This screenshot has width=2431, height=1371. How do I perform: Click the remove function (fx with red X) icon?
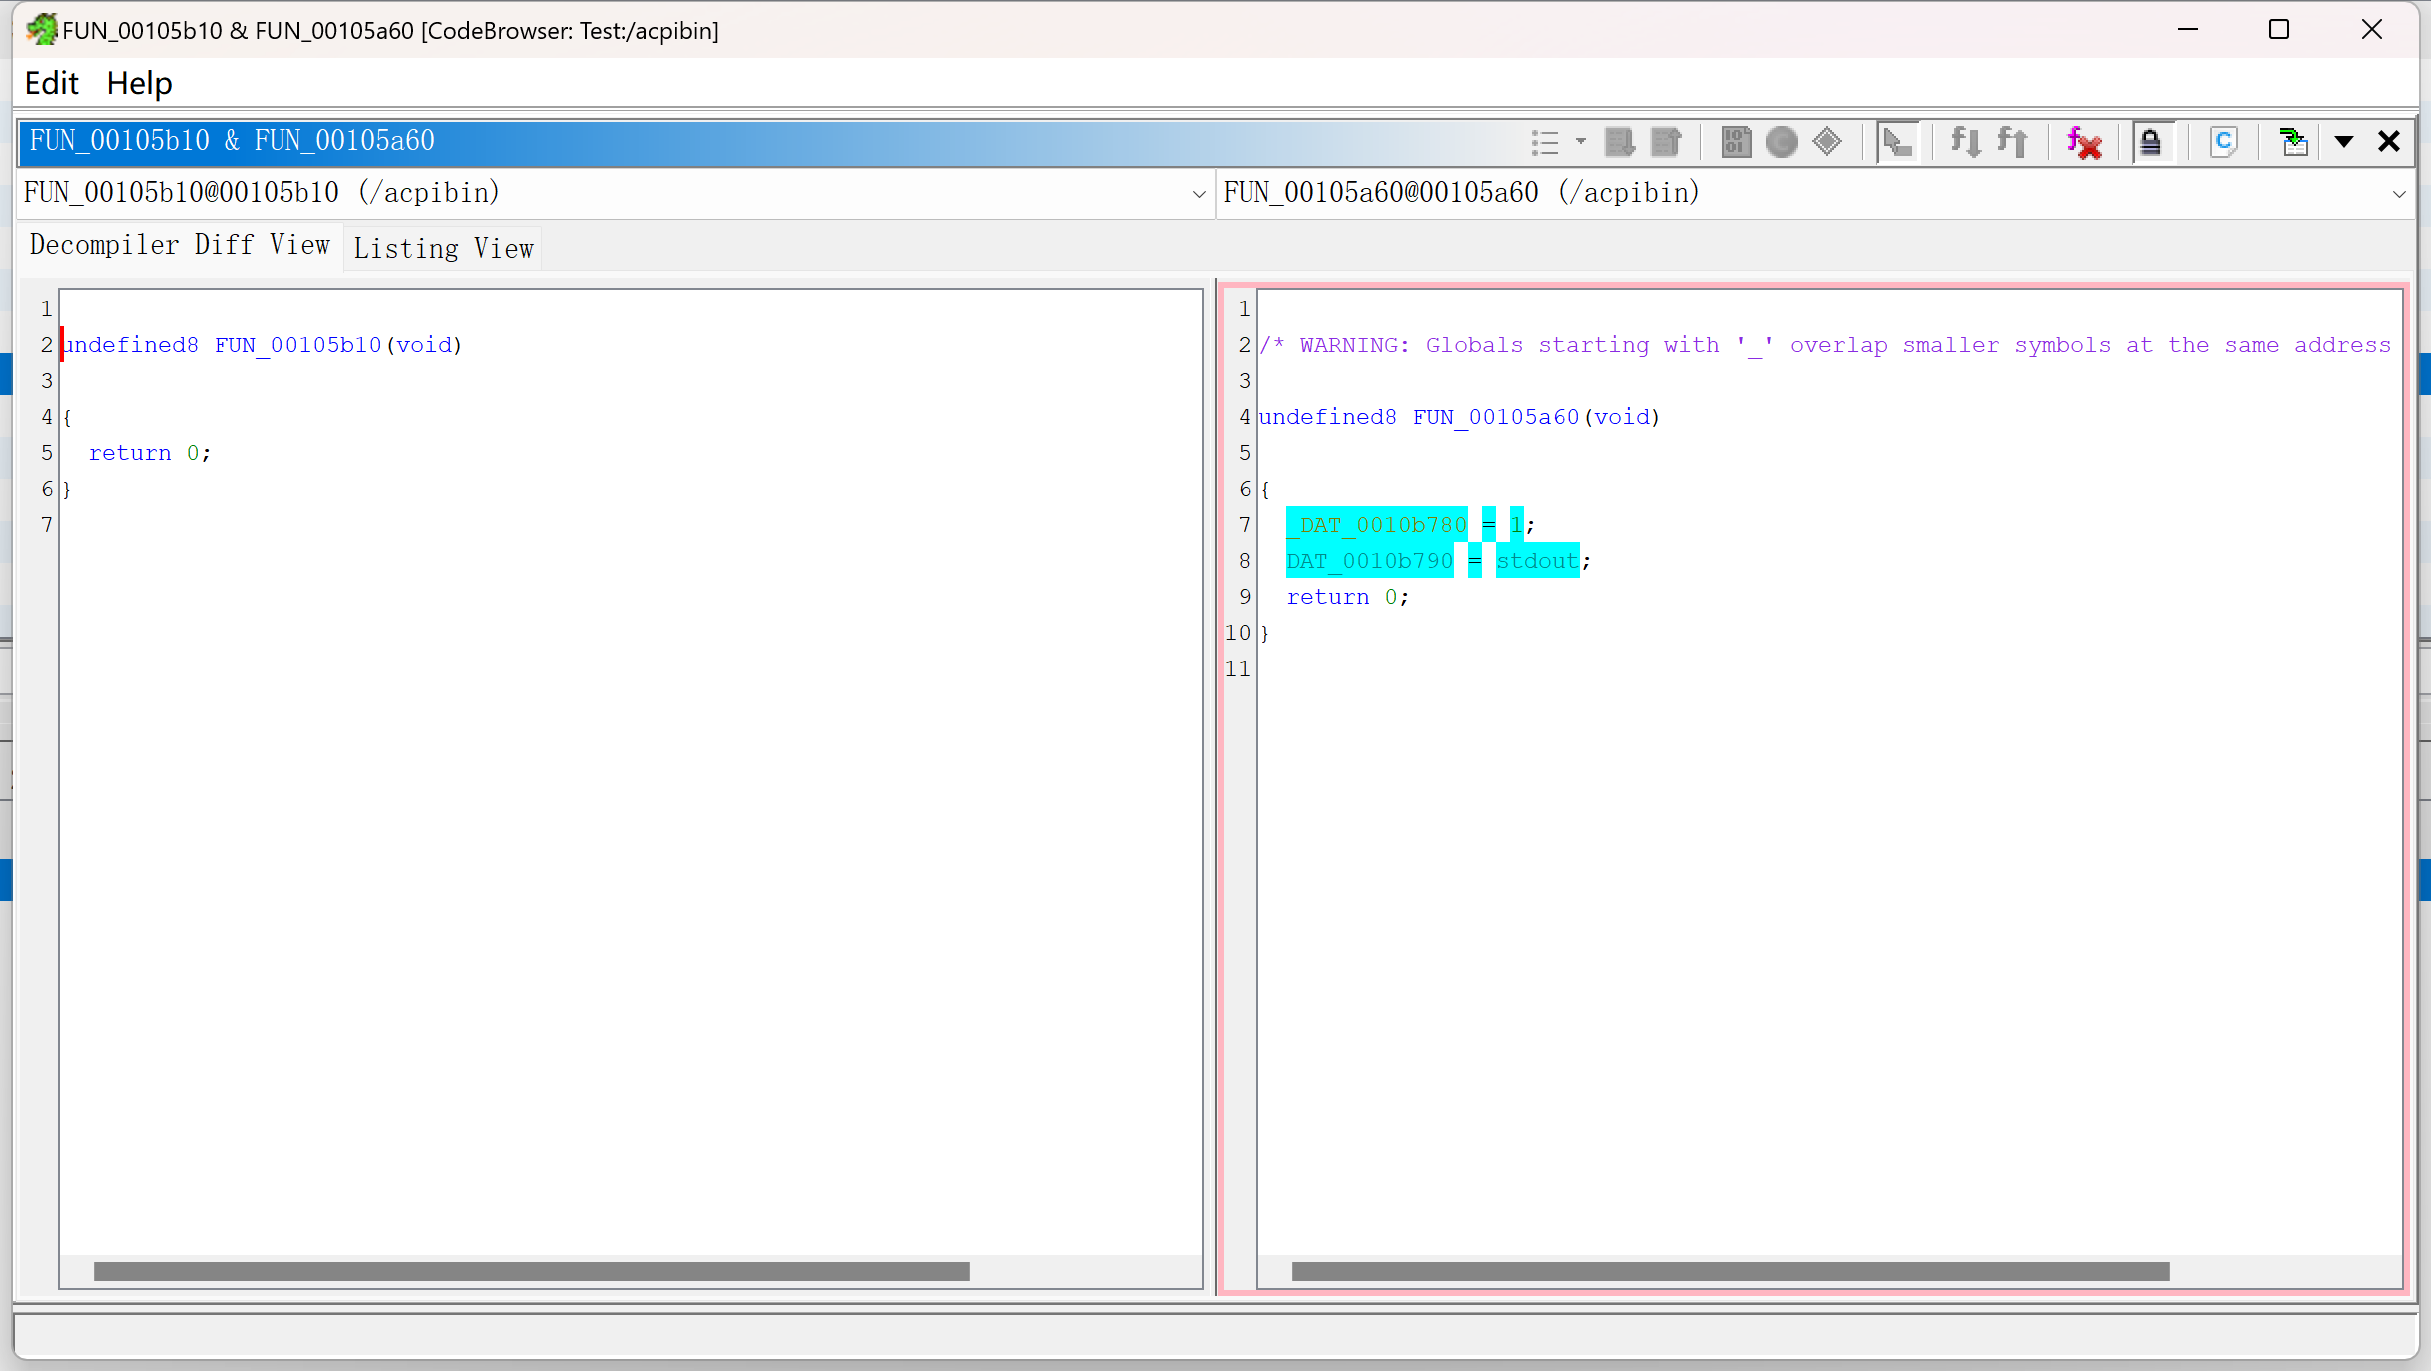[x=2083, y=142]
